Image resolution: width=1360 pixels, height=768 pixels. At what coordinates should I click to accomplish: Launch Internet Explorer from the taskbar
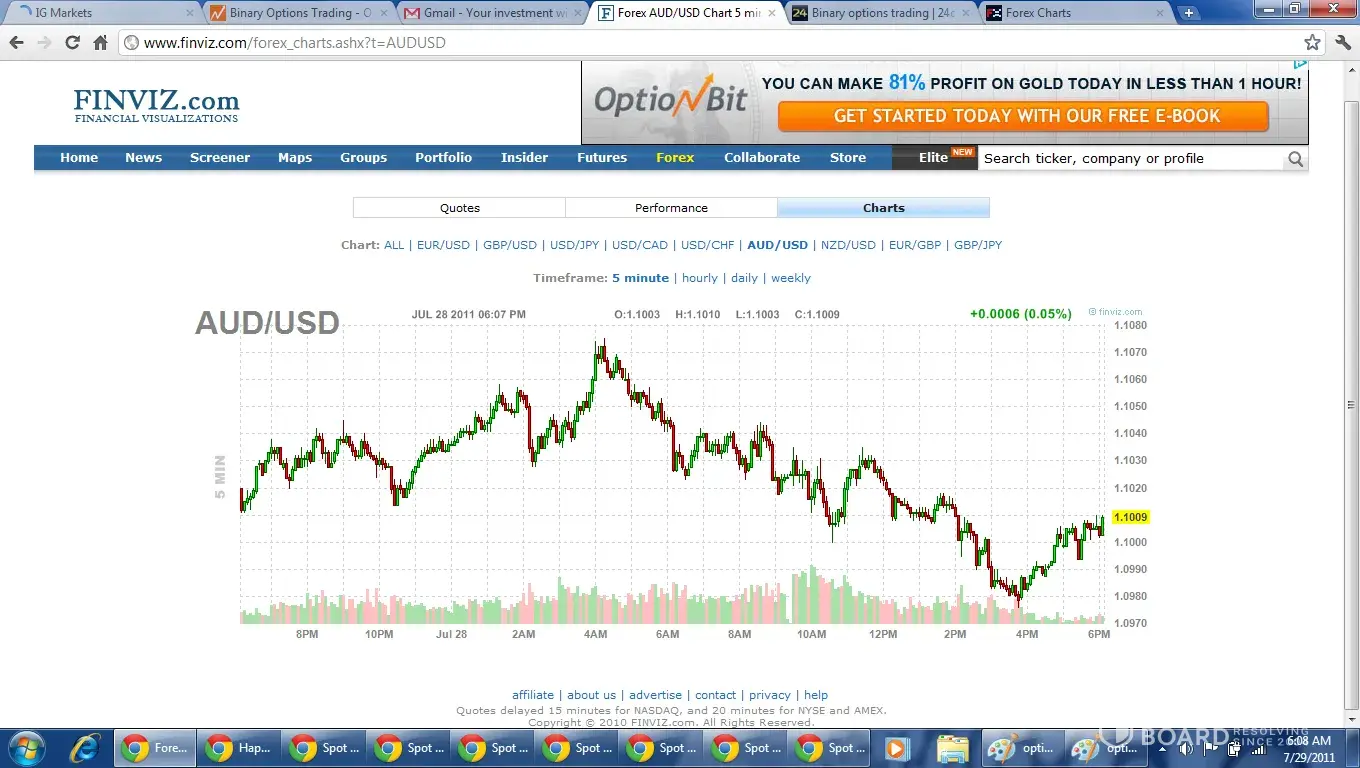[x=85, y=748]
